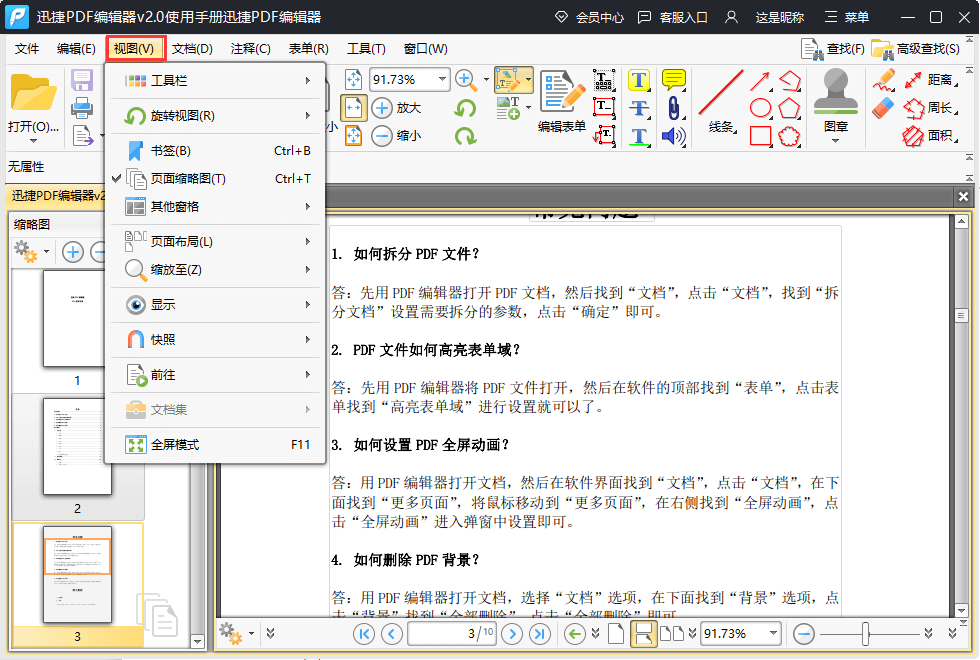Click the eraser tool icon
This screenshot has width=980, height=660.
tap(883, 107)
